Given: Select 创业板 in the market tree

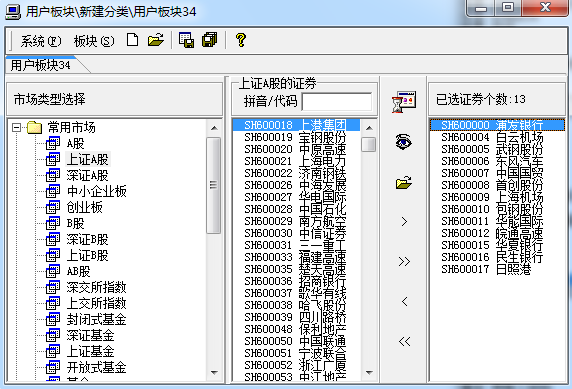Looking at the screenshot, I should tap(84, 207).
